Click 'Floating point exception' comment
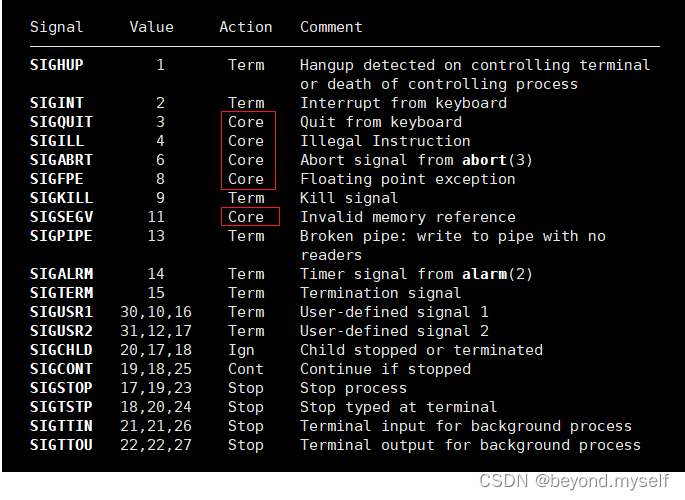This screenshot has width=685, height=500. coord(408,179)
